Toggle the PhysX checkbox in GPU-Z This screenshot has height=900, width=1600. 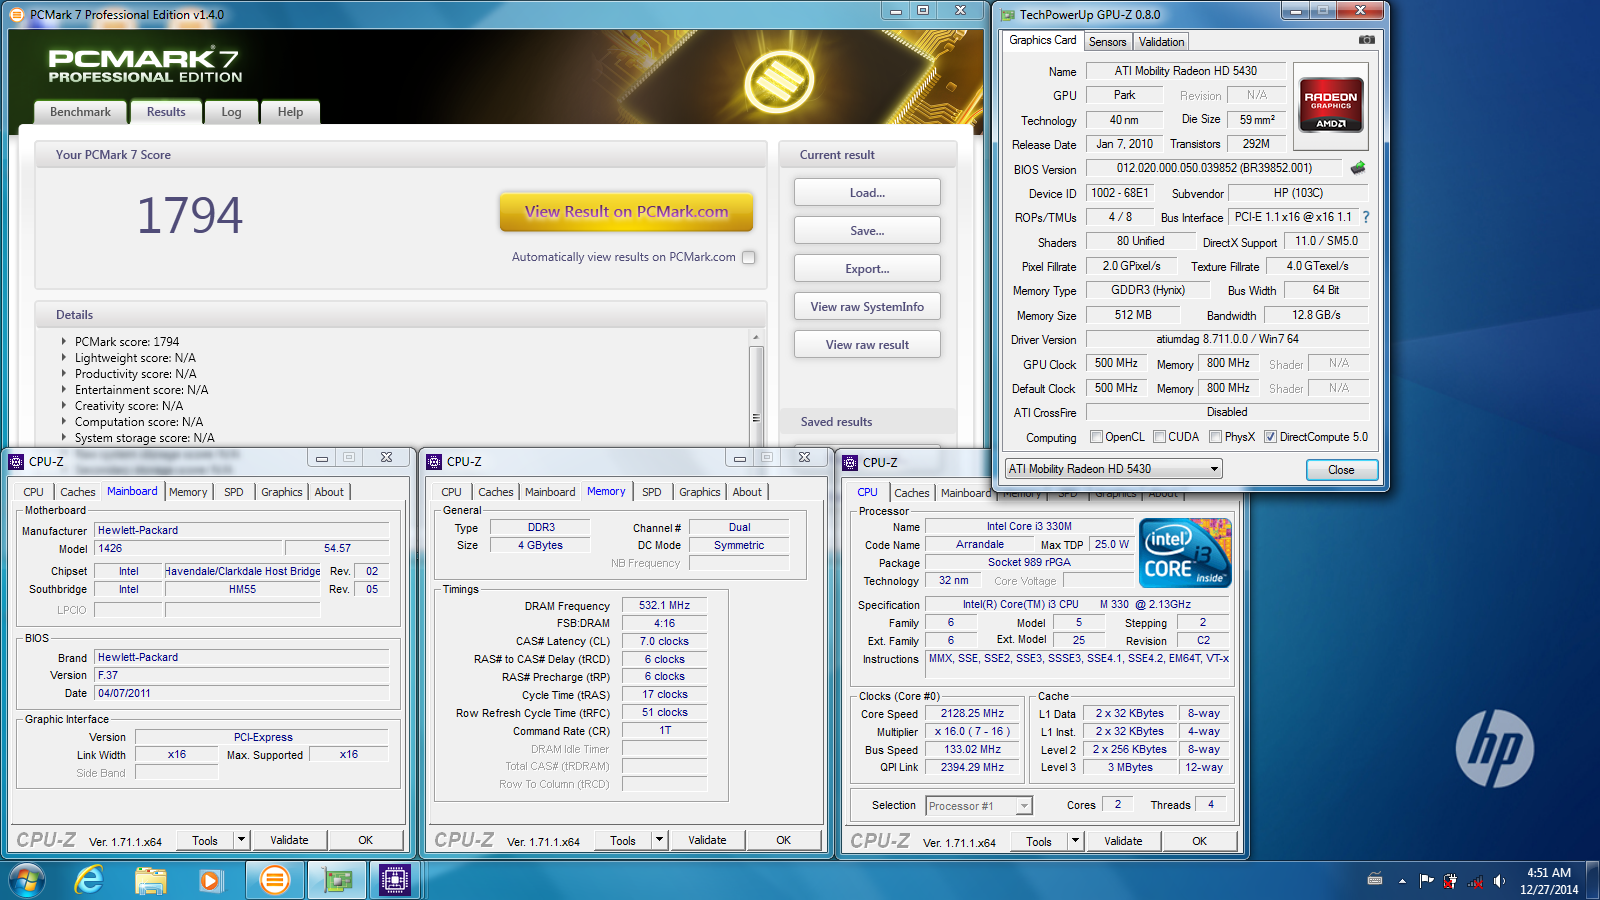[1215, 437]
